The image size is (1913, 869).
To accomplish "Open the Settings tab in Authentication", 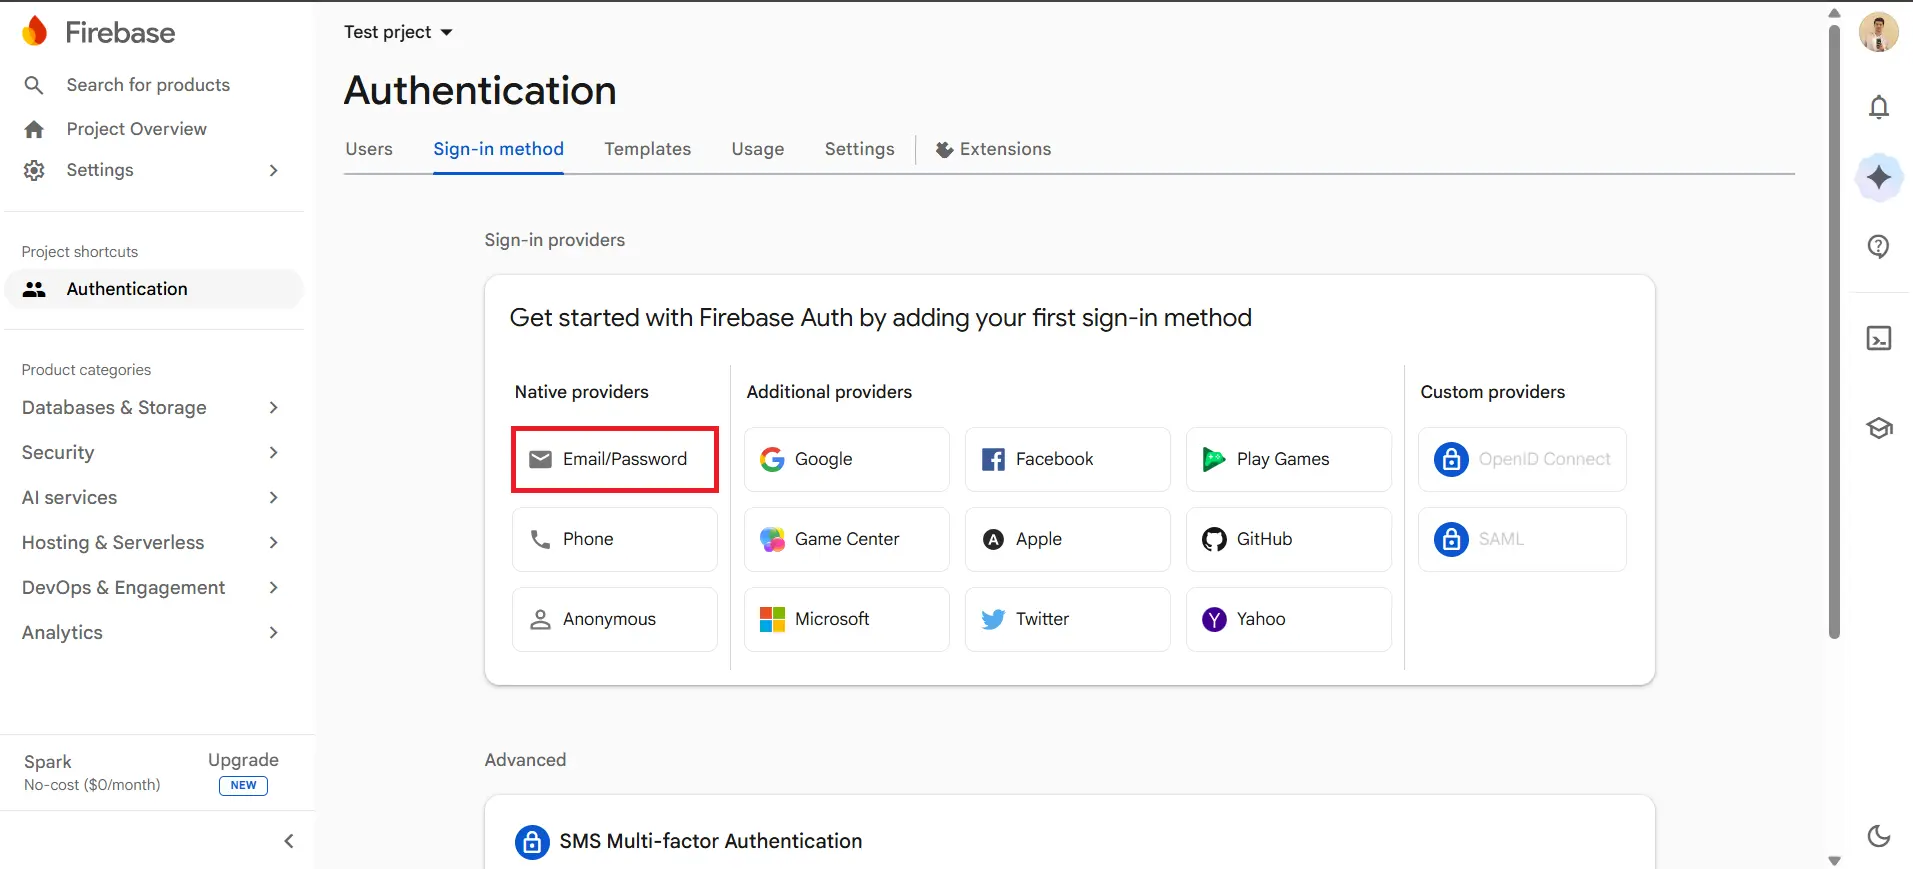I will [x=859, y=149].
